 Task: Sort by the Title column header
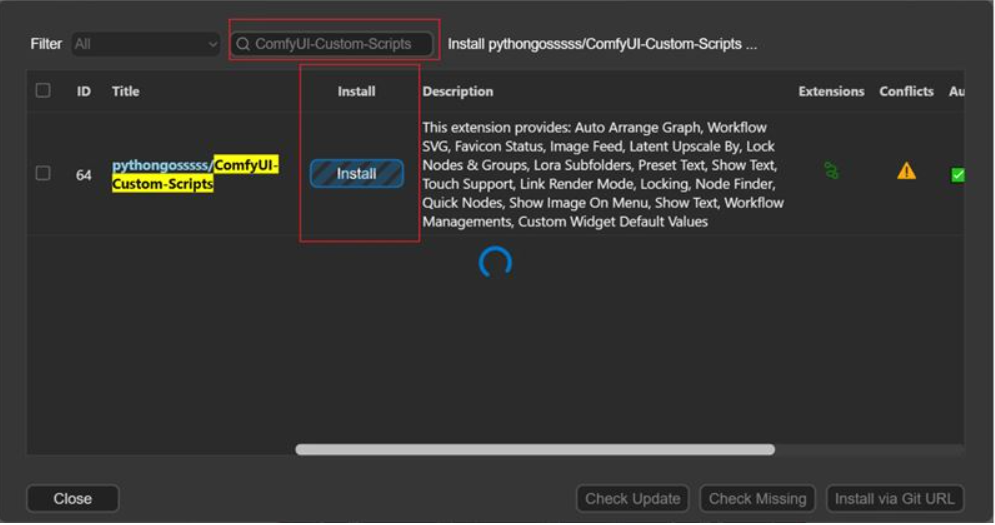(x=126, y=91)
